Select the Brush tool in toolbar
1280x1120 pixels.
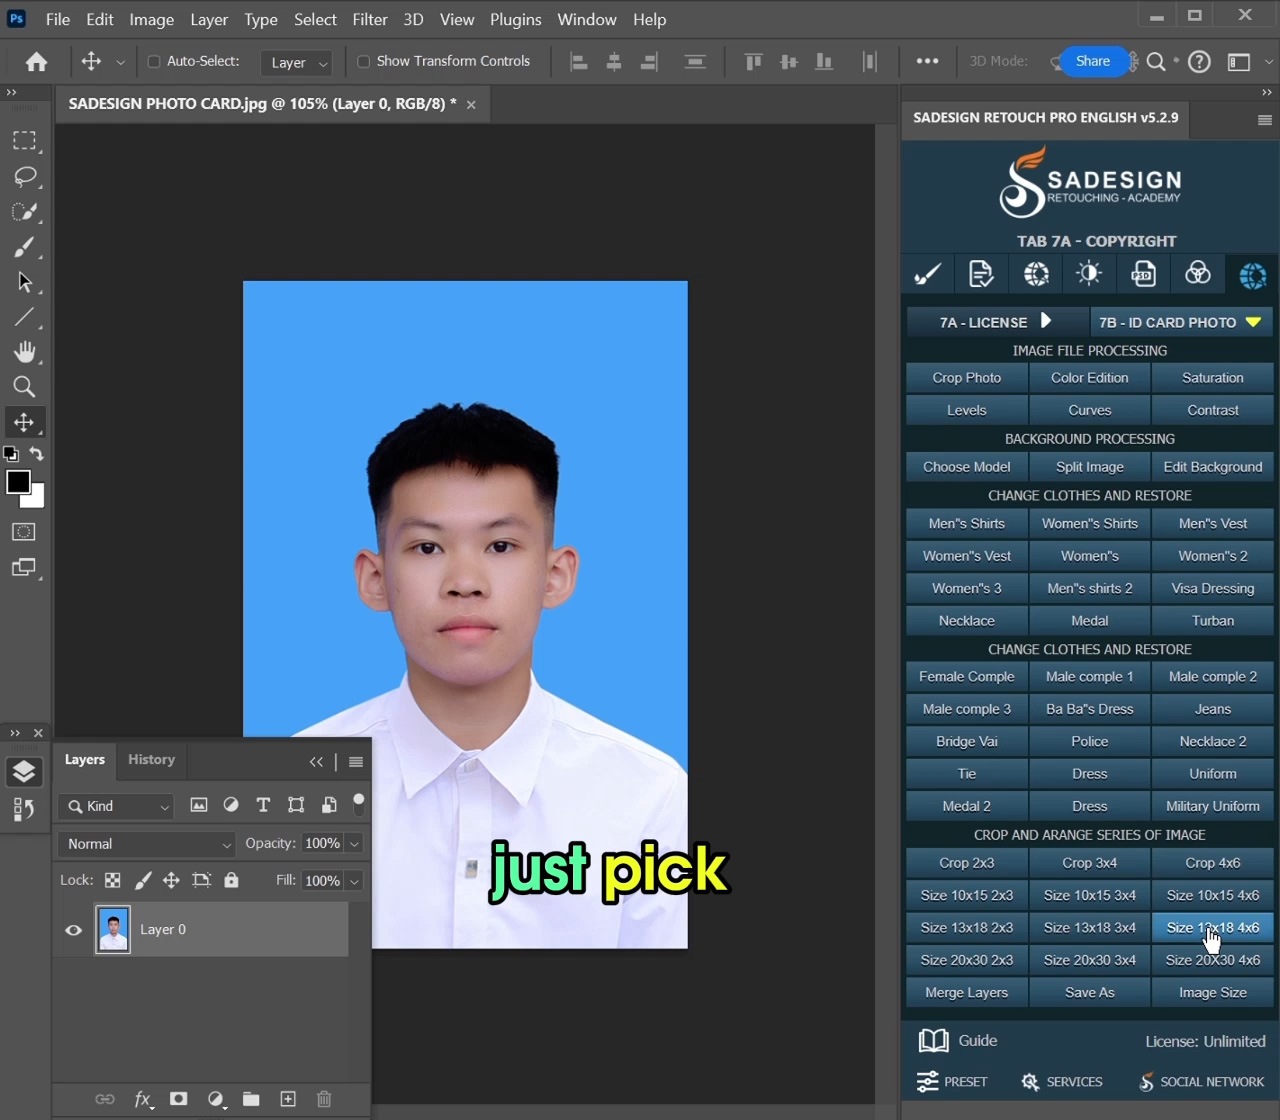pyautogui.click(x=25, y=247)
